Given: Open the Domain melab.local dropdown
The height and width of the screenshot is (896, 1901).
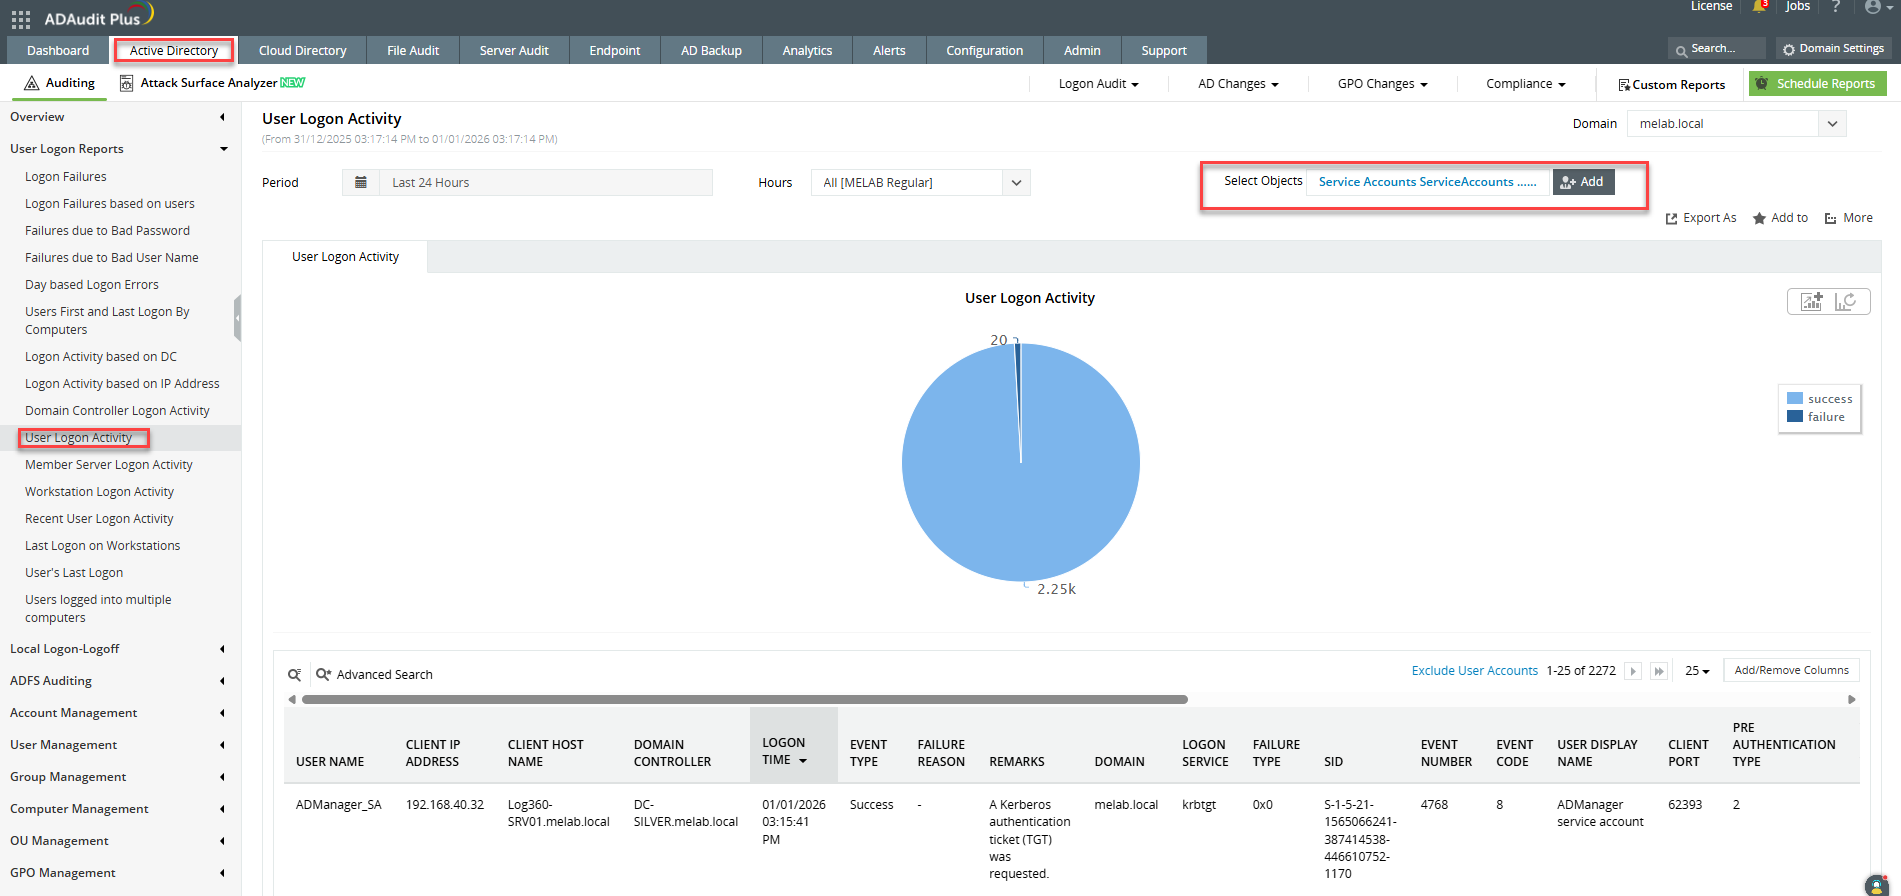Looking at the screenshot, I should click(1832, 124).
